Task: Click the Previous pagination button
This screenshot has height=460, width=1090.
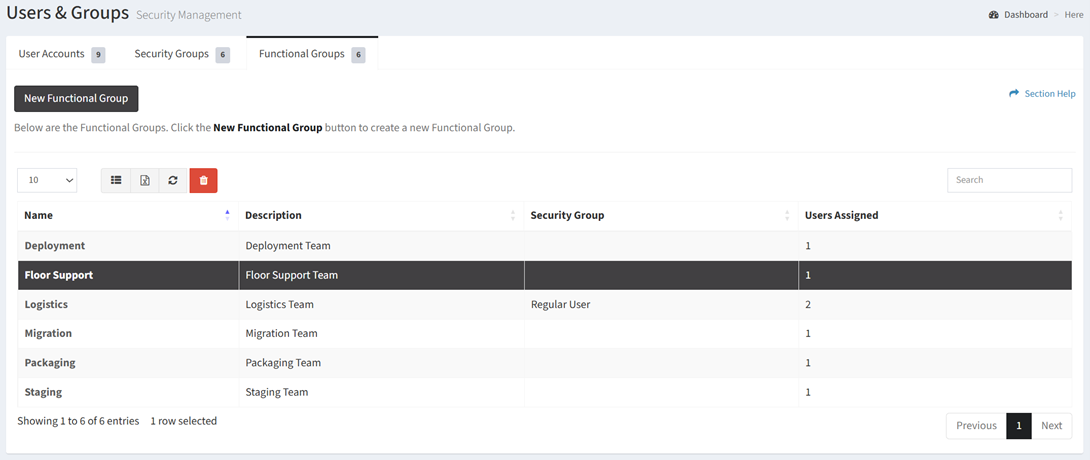Action: 976,426
